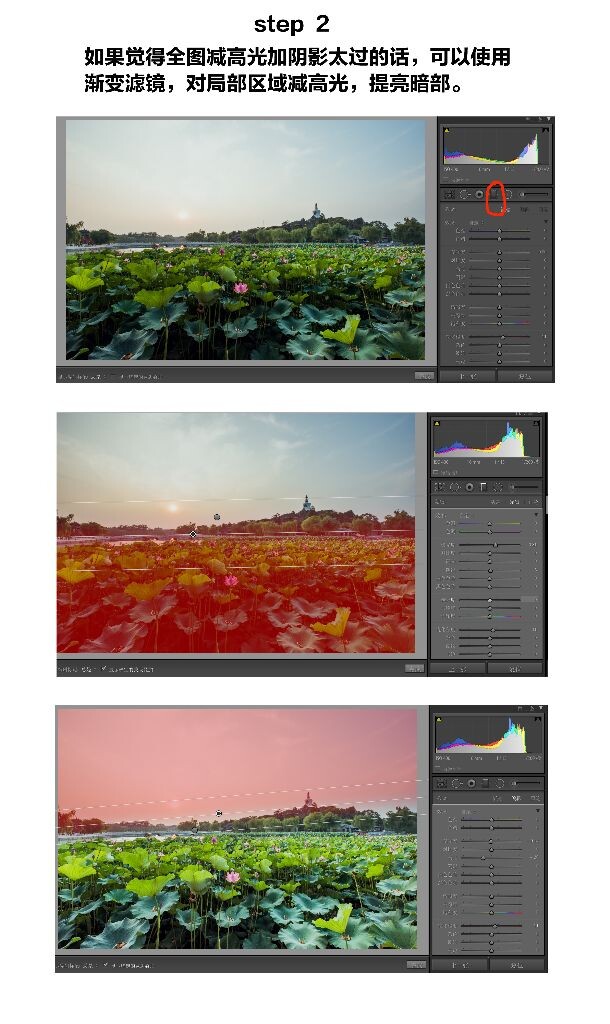Select the Crop Overlay tool in second screenshot

pyautogui.click(x=440, y=487)
